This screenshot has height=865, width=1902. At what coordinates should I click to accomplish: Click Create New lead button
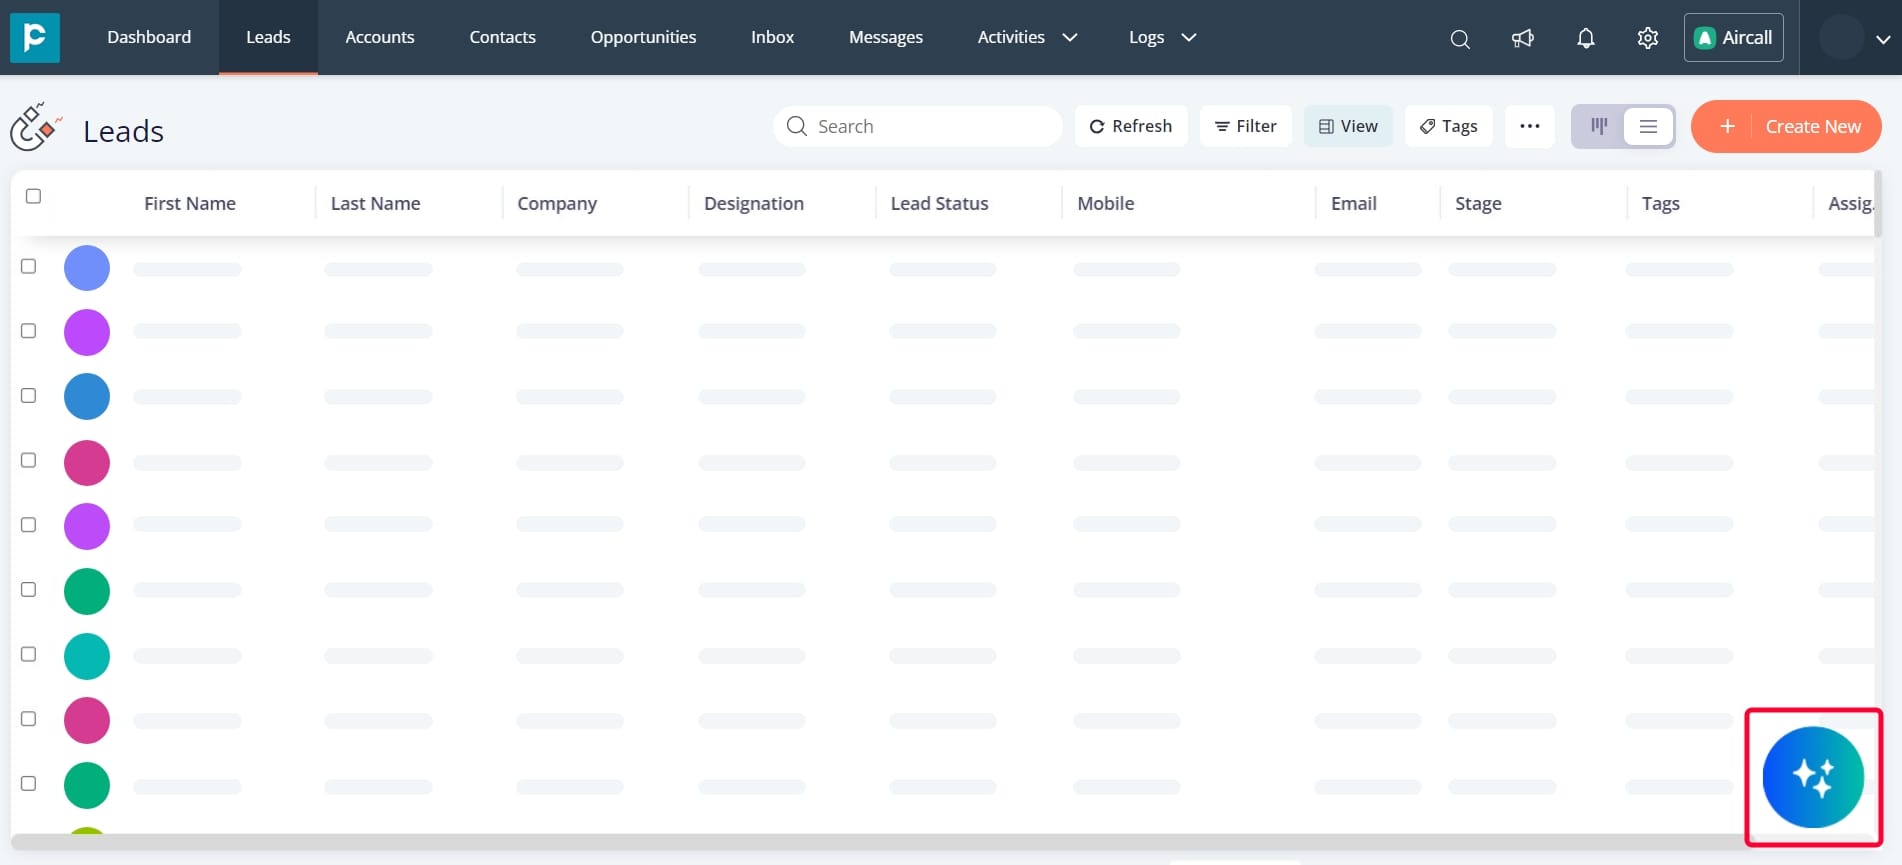1786,126
